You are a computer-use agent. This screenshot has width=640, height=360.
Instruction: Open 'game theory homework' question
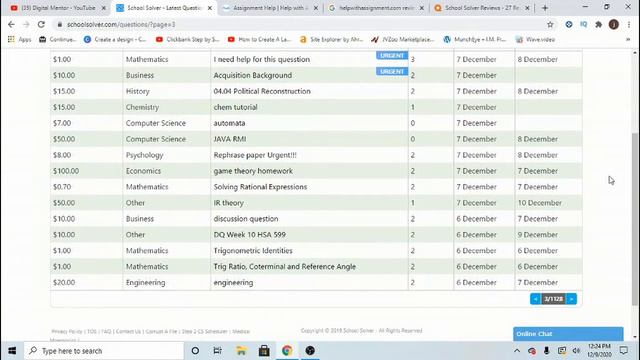pos(253,171)
